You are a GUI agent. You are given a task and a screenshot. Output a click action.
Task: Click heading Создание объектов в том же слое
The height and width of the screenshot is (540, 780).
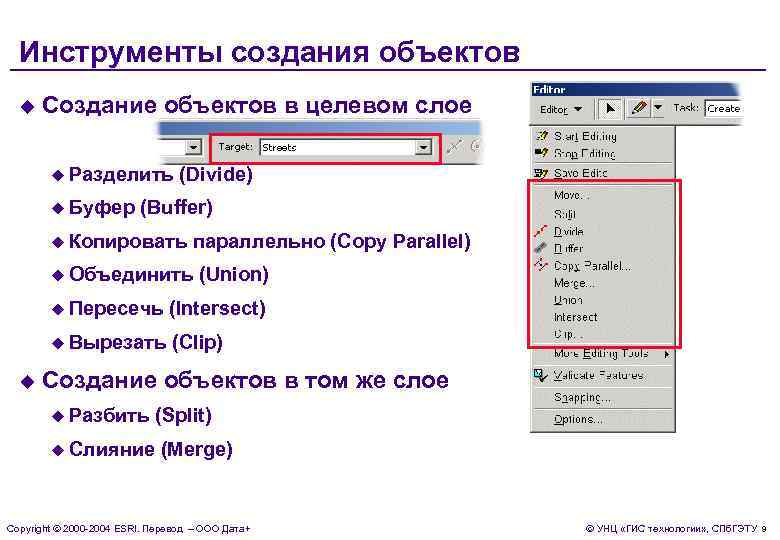click(x=245, y=380)
